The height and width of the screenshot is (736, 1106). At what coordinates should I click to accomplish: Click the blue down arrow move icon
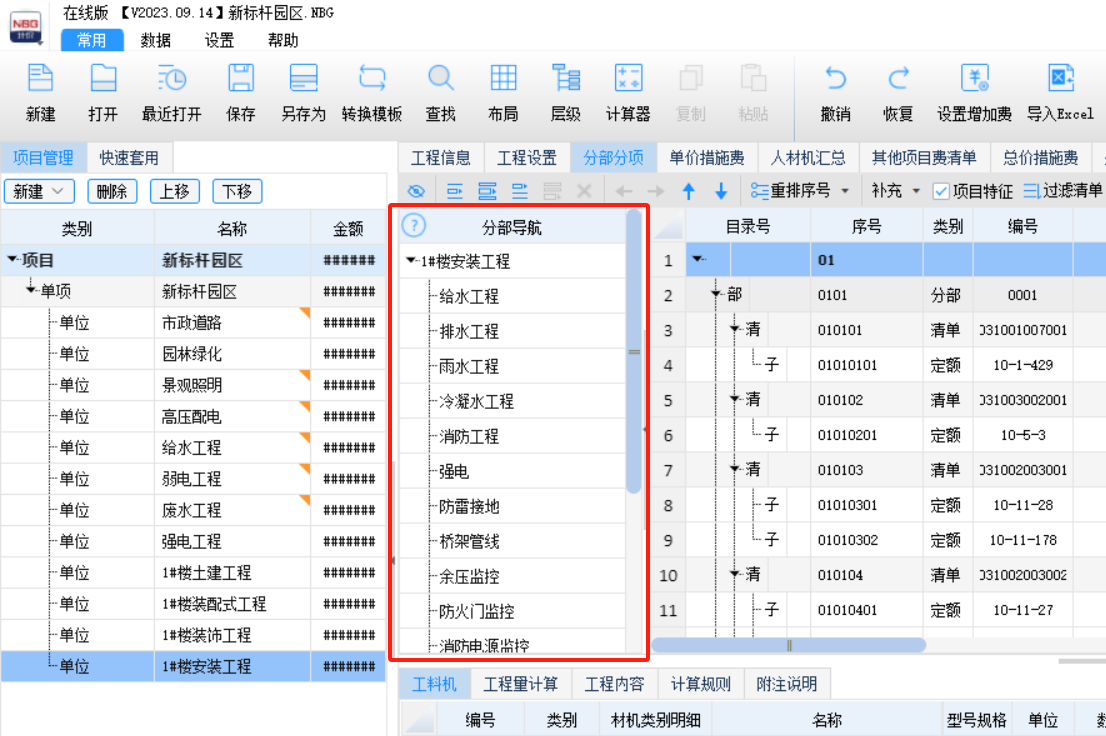tap(721, 191)
